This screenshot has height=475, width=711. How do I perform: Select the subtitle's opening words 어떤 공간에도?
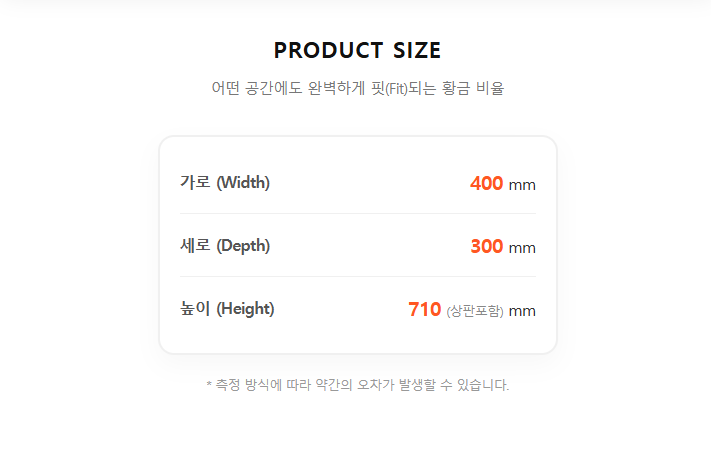tap(255, 88)
